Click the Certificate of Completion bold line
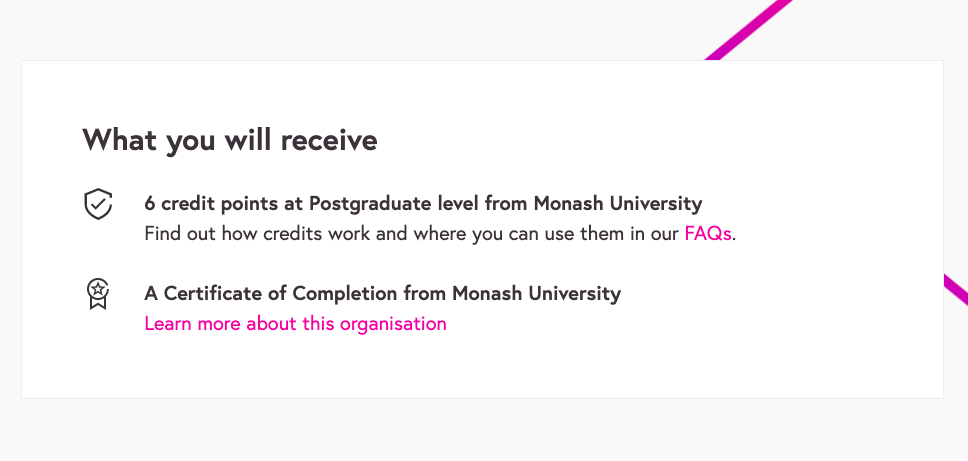Viewport: 968px width, 461px height. (382, 294)
